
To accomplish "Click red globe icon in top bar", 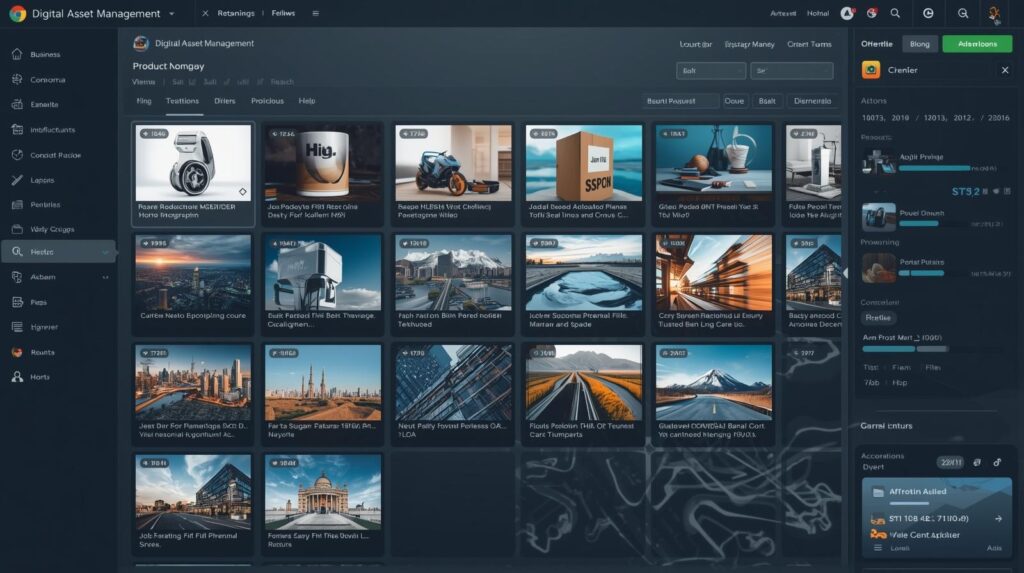I will click(871, 13).
